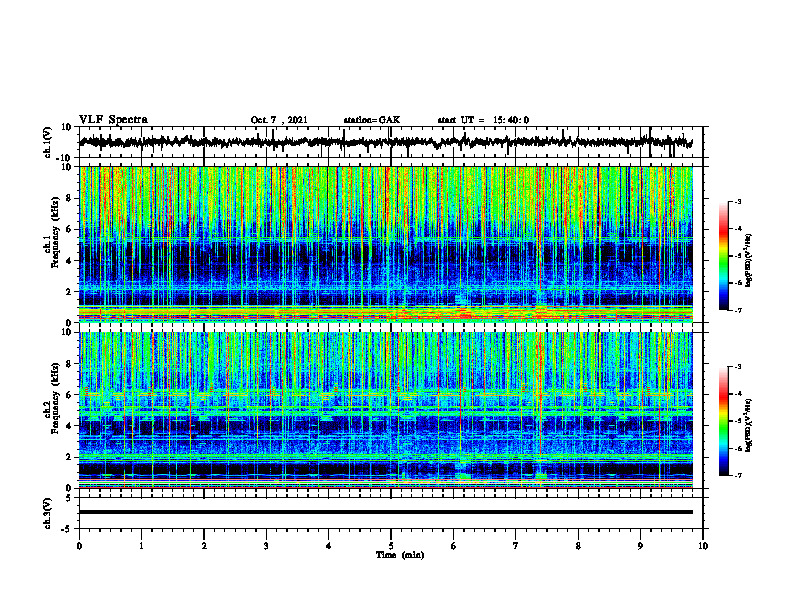Click the "8" kHz tick on ch.1 spectrogram axis
This screenshot has width=792, height=612.
point(69,198)
